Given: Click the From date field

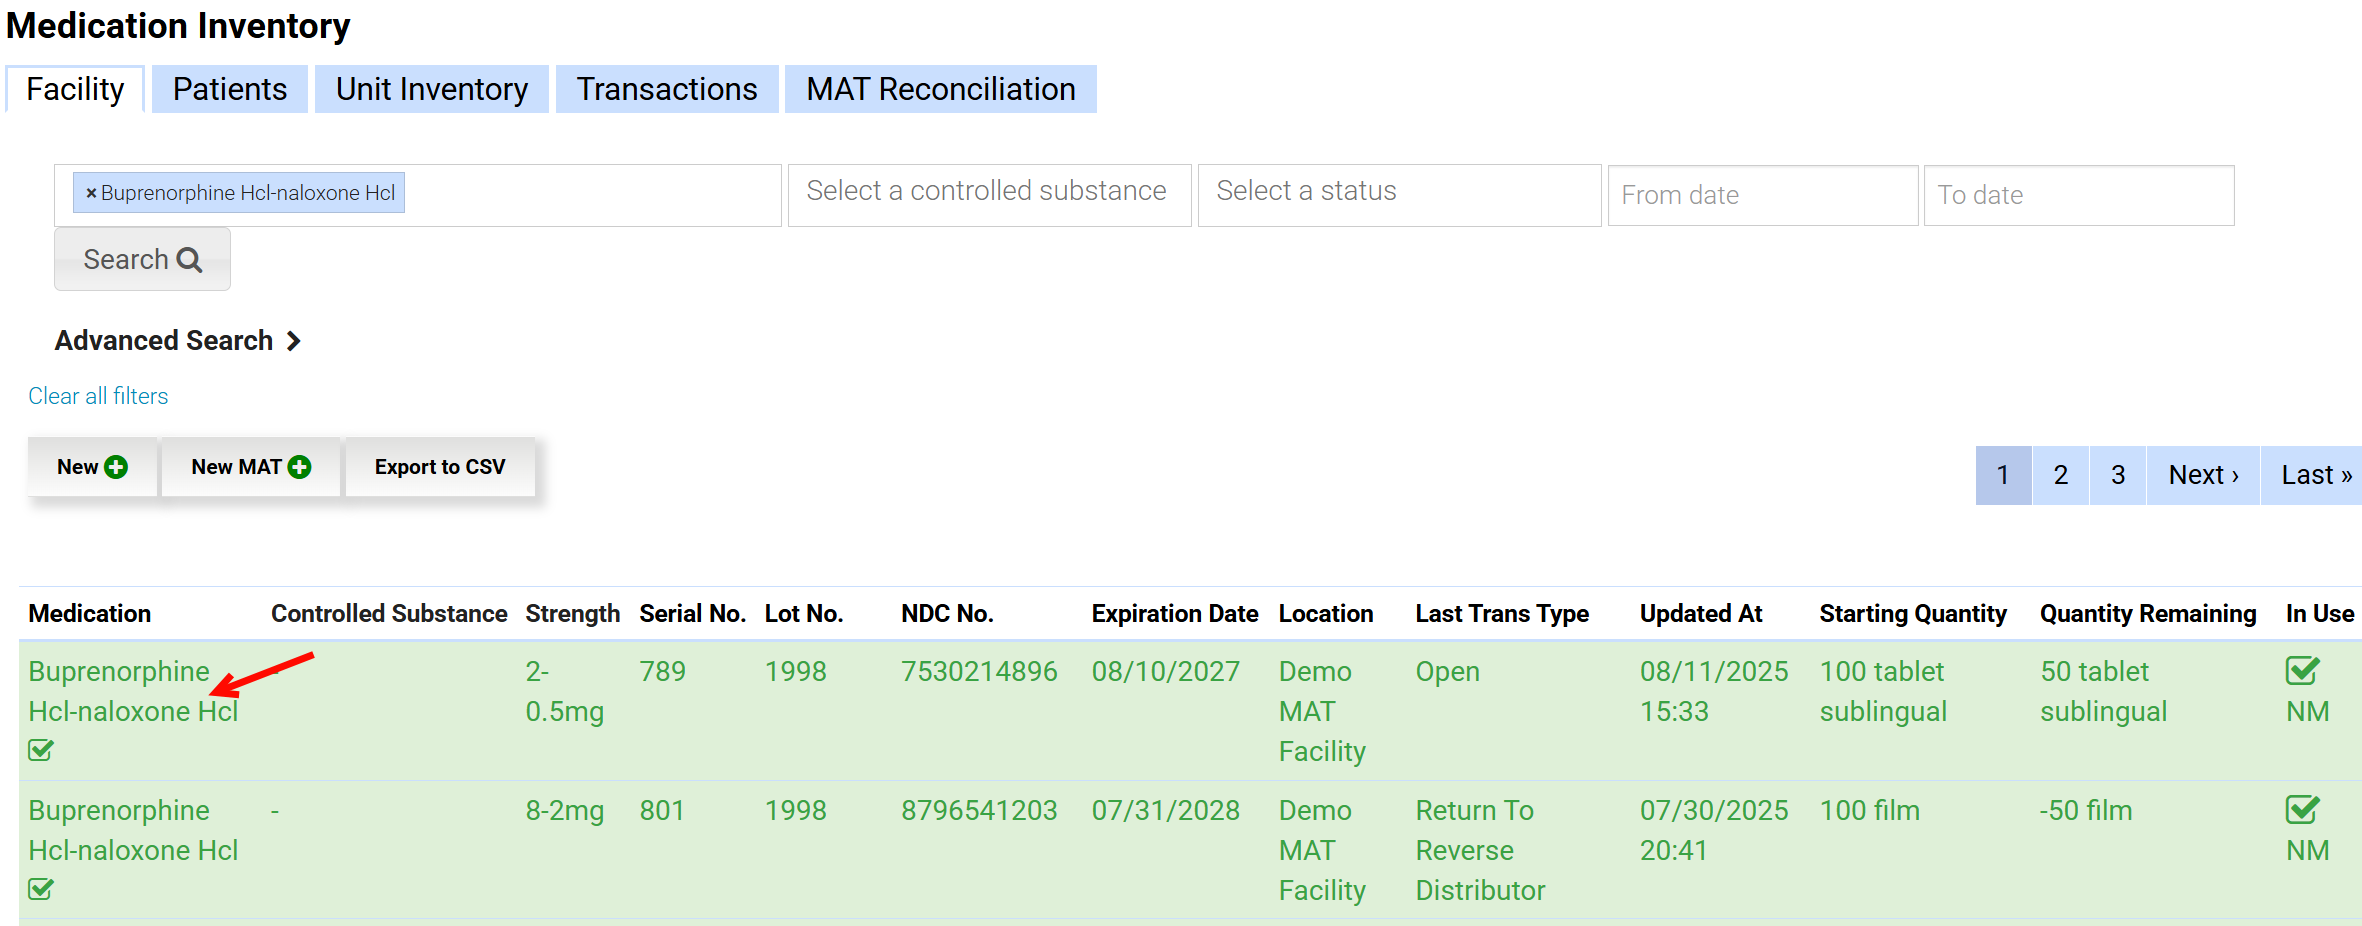Looking at the screenshot, I should pos(1762,195).
